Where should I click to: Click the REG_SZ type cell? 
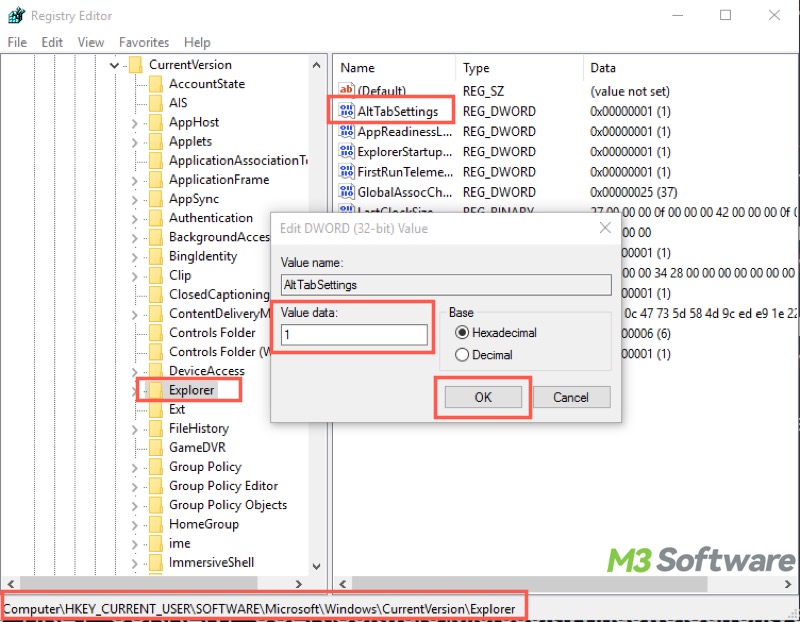pyautogui.click(x=483, y=91)
